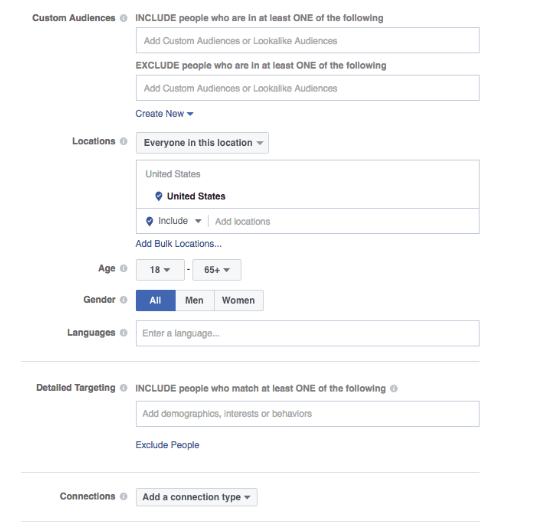Open the Include locations dropdown
Screen dimensions: 537x522
tap(174, 221)
